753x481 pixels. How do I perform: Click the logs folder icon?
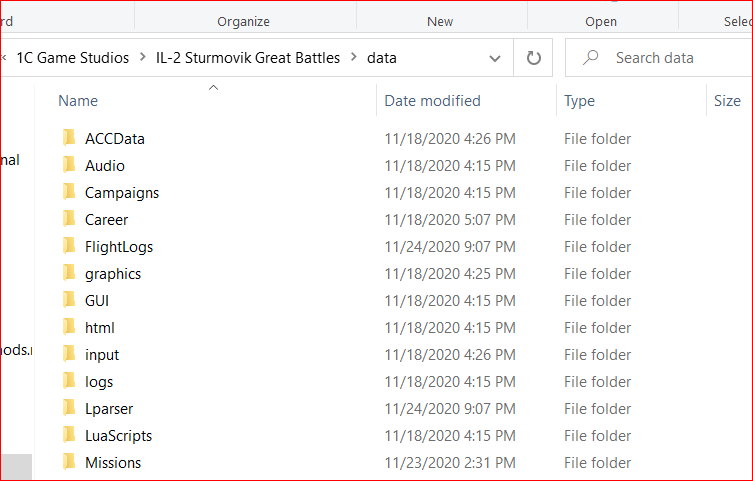tap(69, 381)
